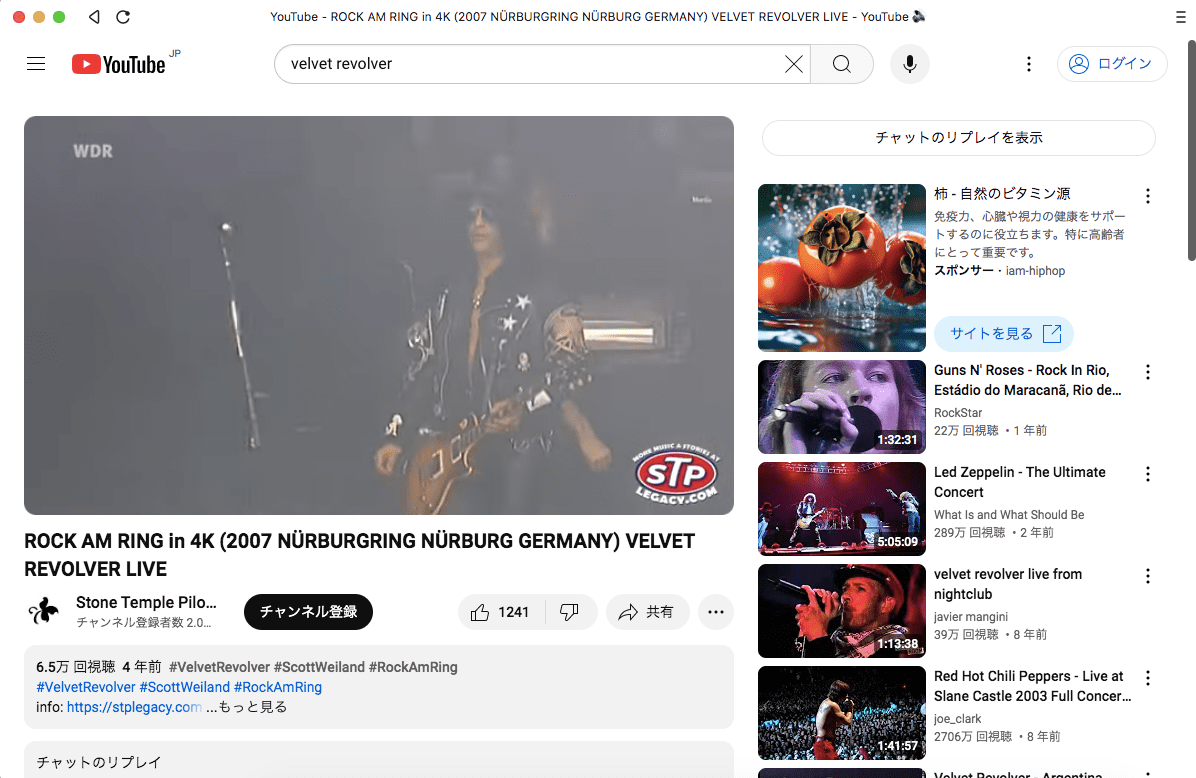1196x778 pixels.
Task: Open Stone Temple Pilots channel name
Action: coord(146,603)
